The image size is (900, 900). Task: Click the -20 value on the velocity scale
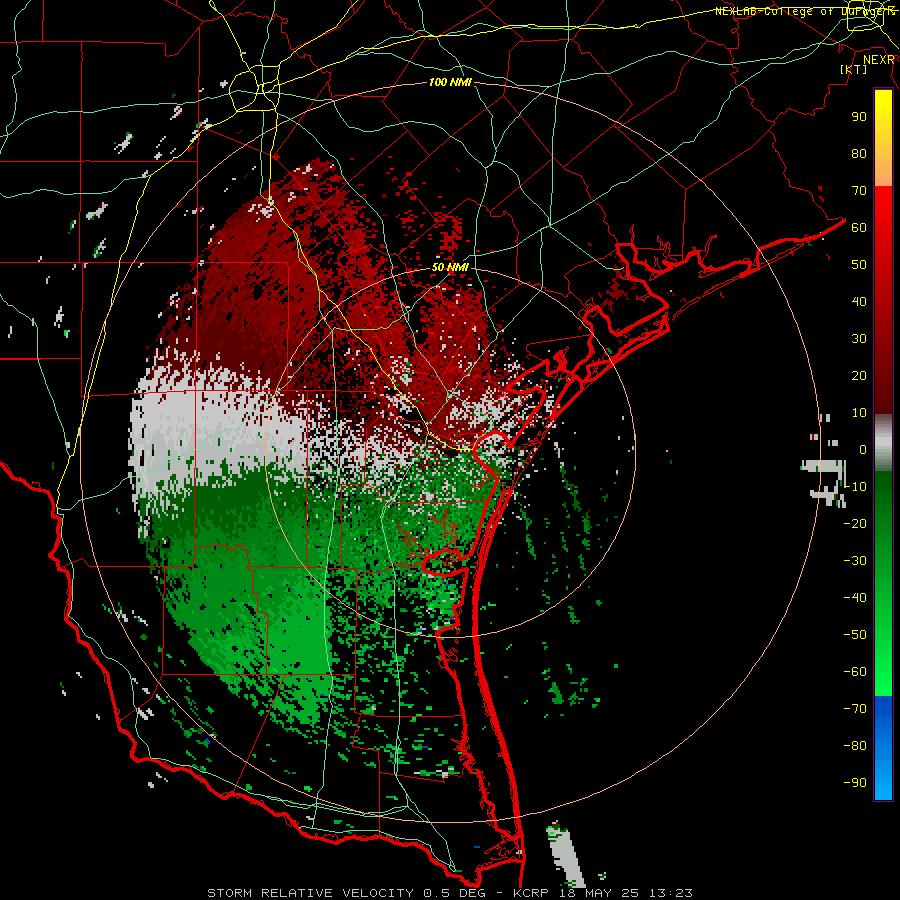(855, 523)
